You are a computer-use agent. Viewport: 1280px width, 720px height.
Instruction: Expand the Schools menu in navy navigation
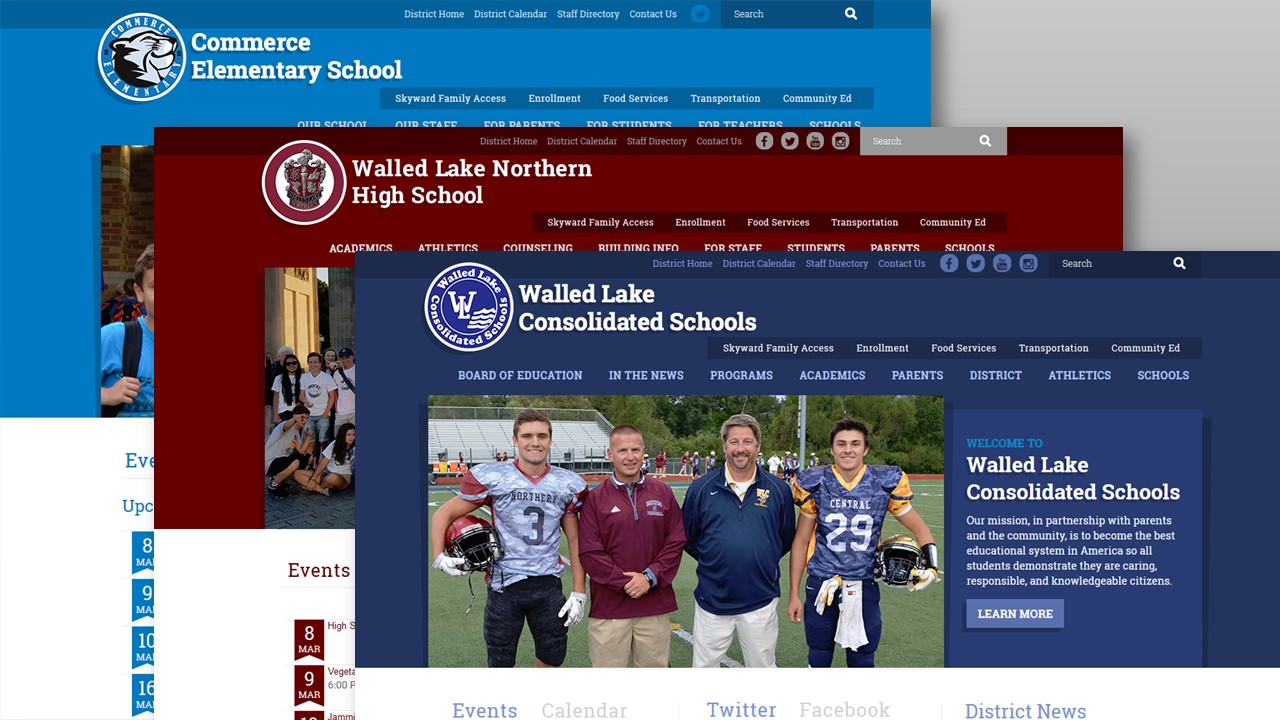coord(1163,375)
